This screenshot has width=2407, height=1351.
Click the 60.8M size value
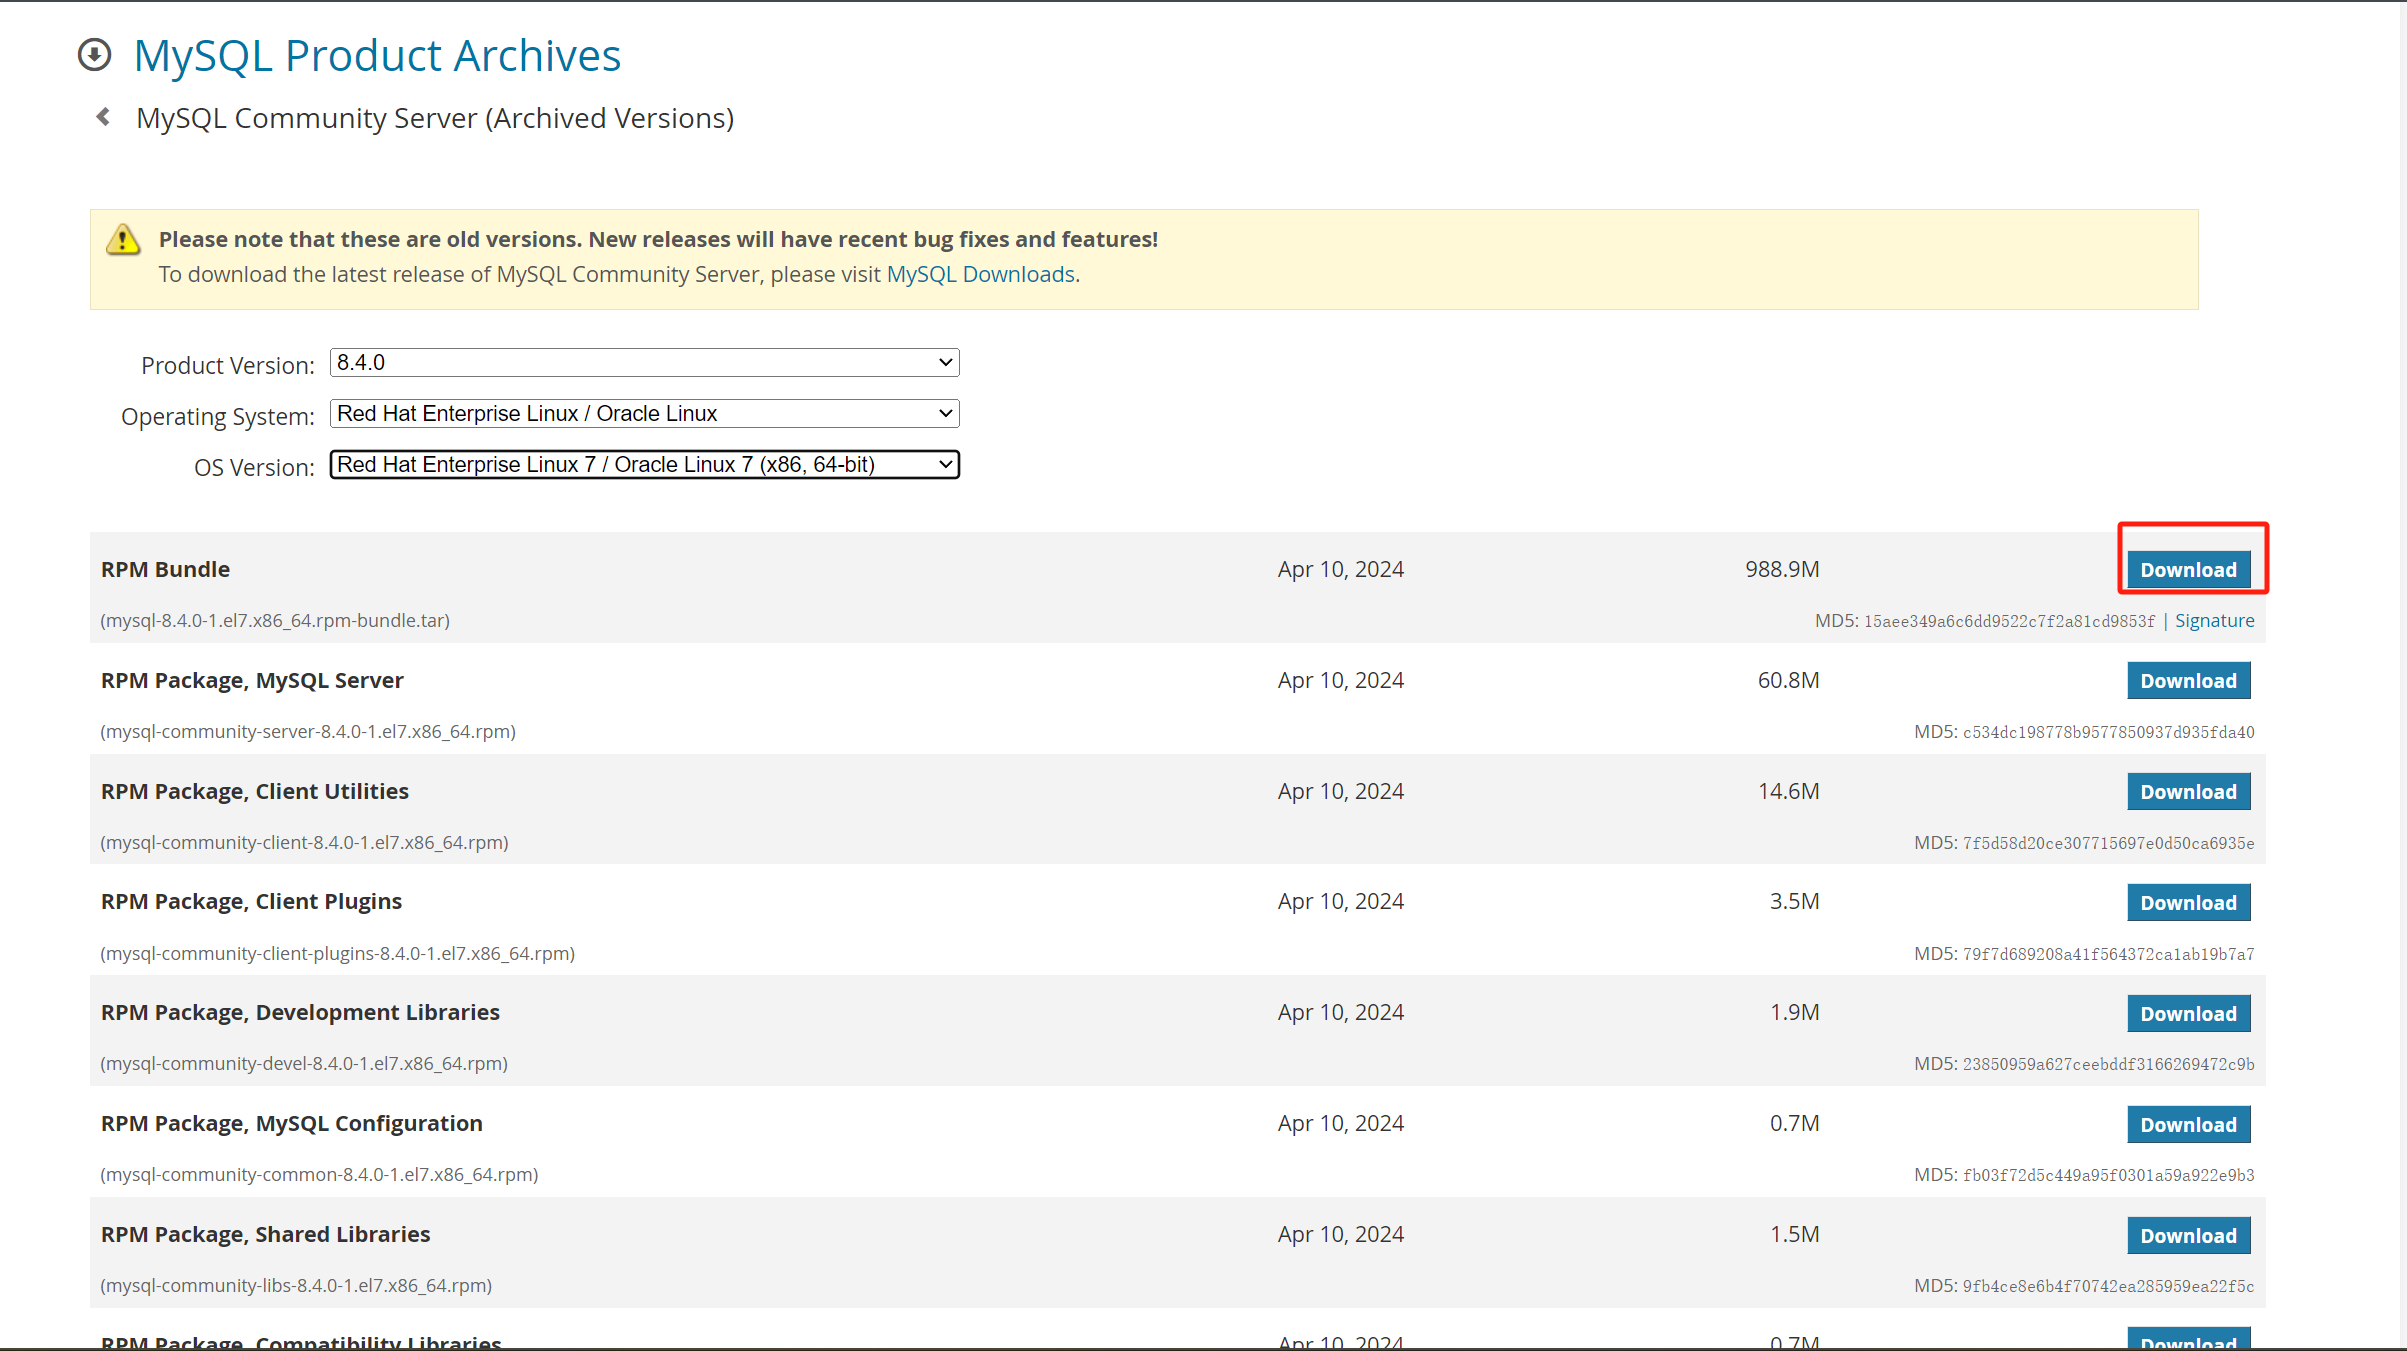pyautogui.click(x=1788, y=680)
